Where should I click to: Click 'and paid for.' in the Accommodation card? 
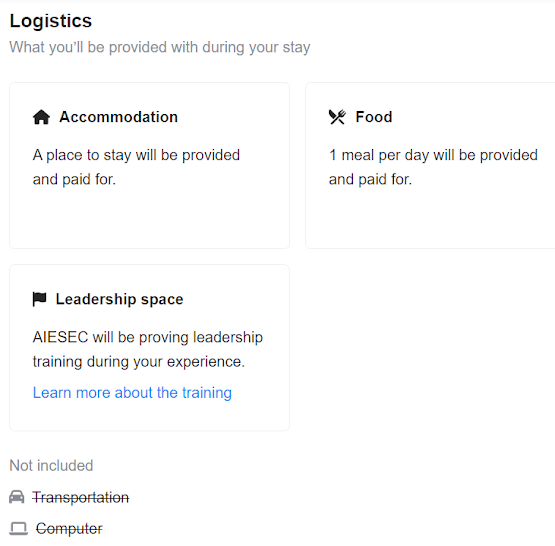pyautogui.click(x=74, y=179)
